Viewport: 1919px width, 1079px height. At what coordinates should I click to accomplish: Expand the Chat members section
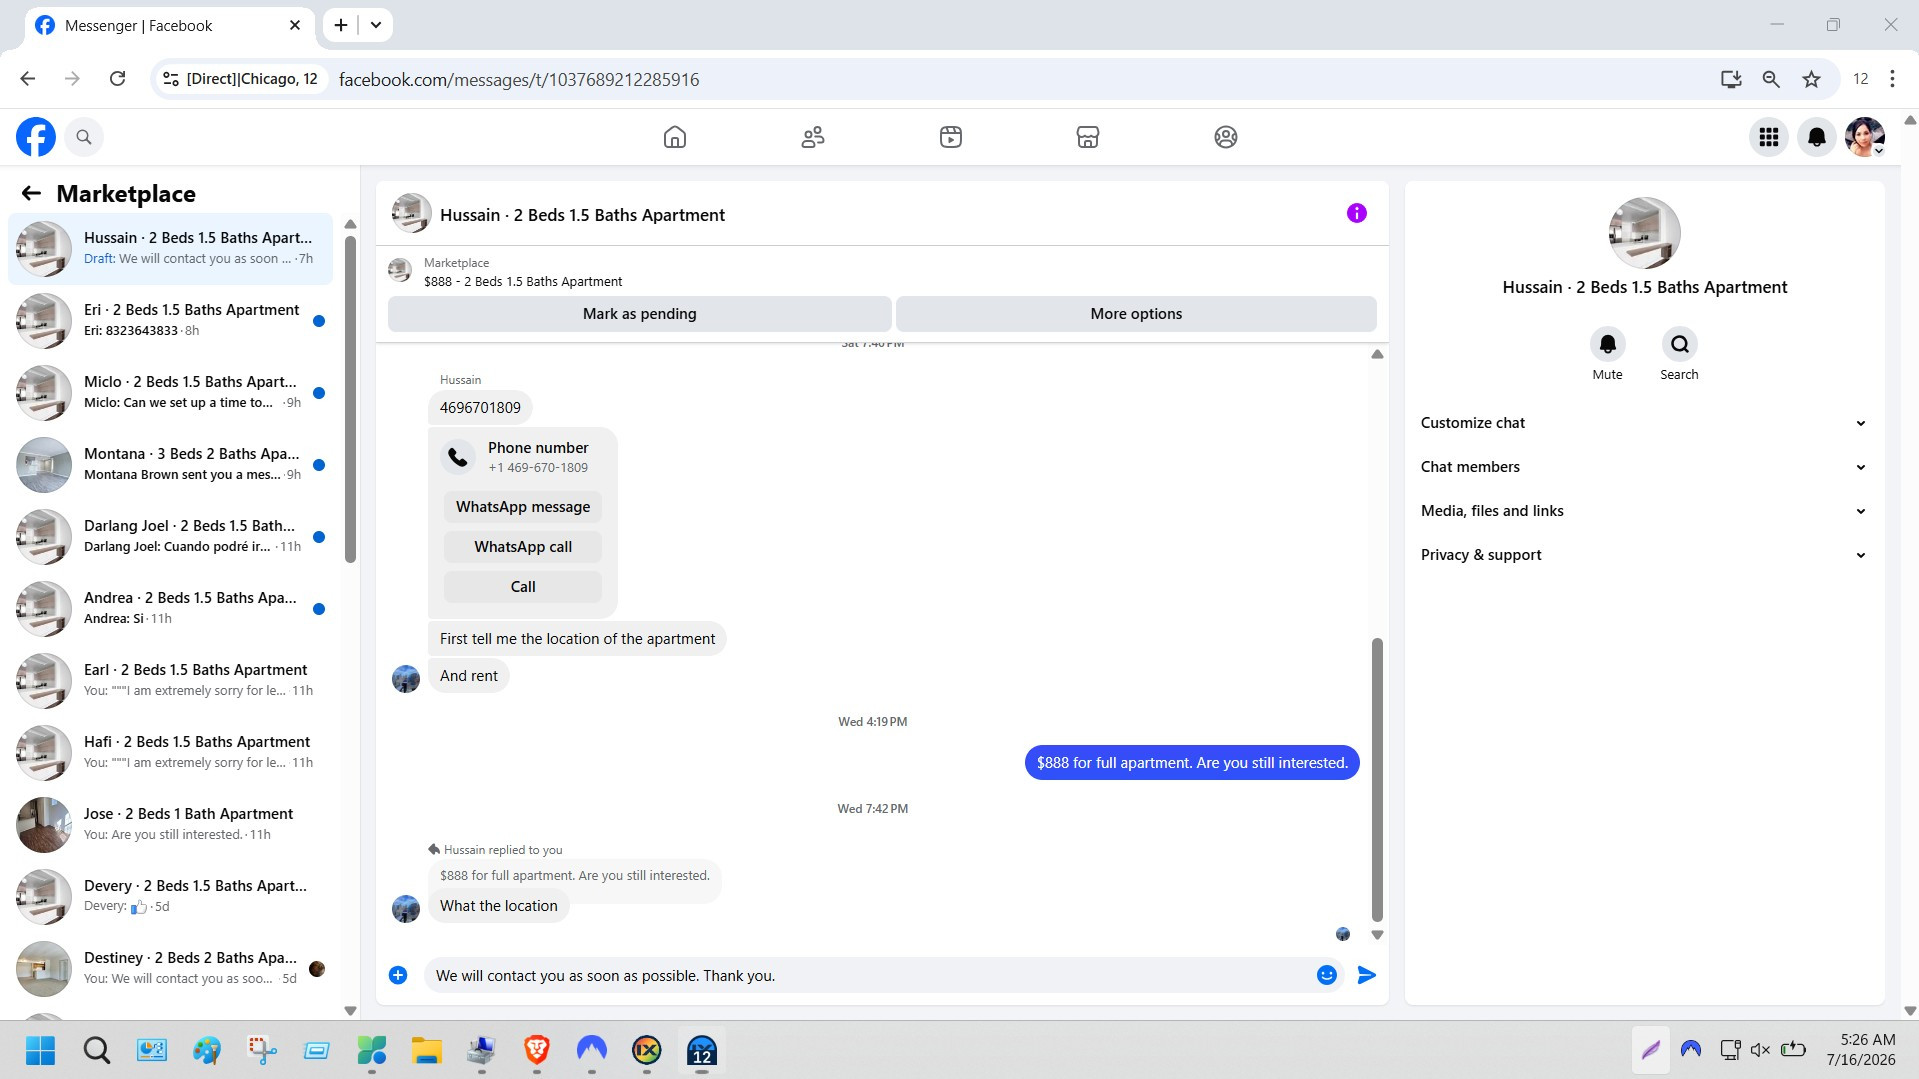tap(1644, 467)
